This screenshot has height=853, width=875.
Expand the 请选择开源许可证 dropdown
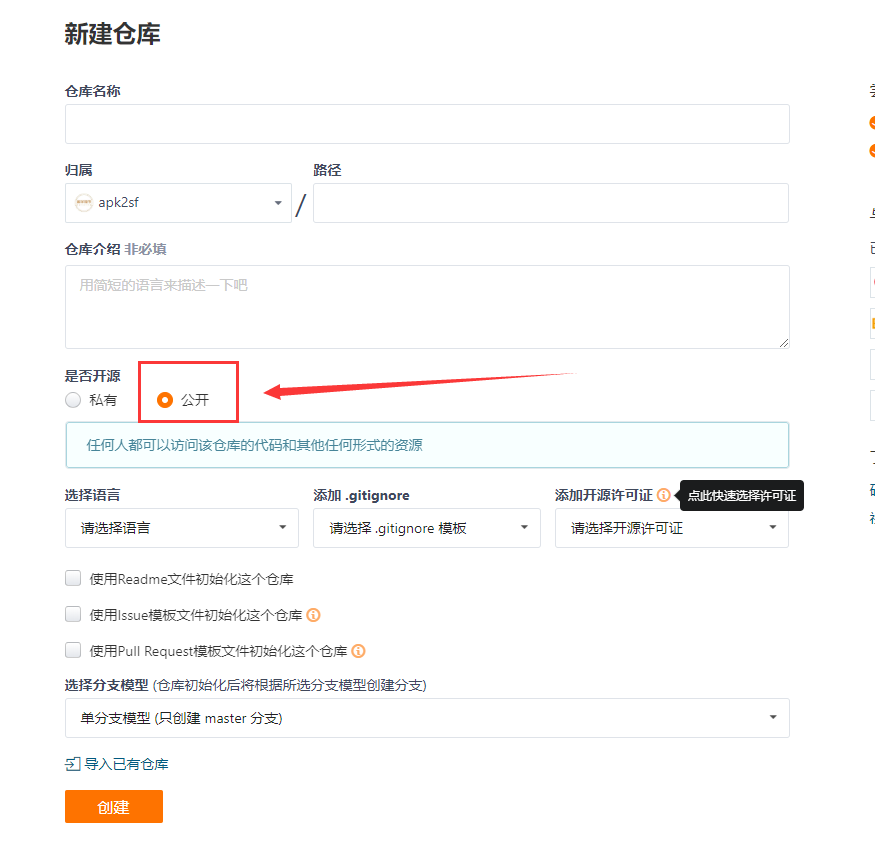pyautogui.click(x=672, y=528)
